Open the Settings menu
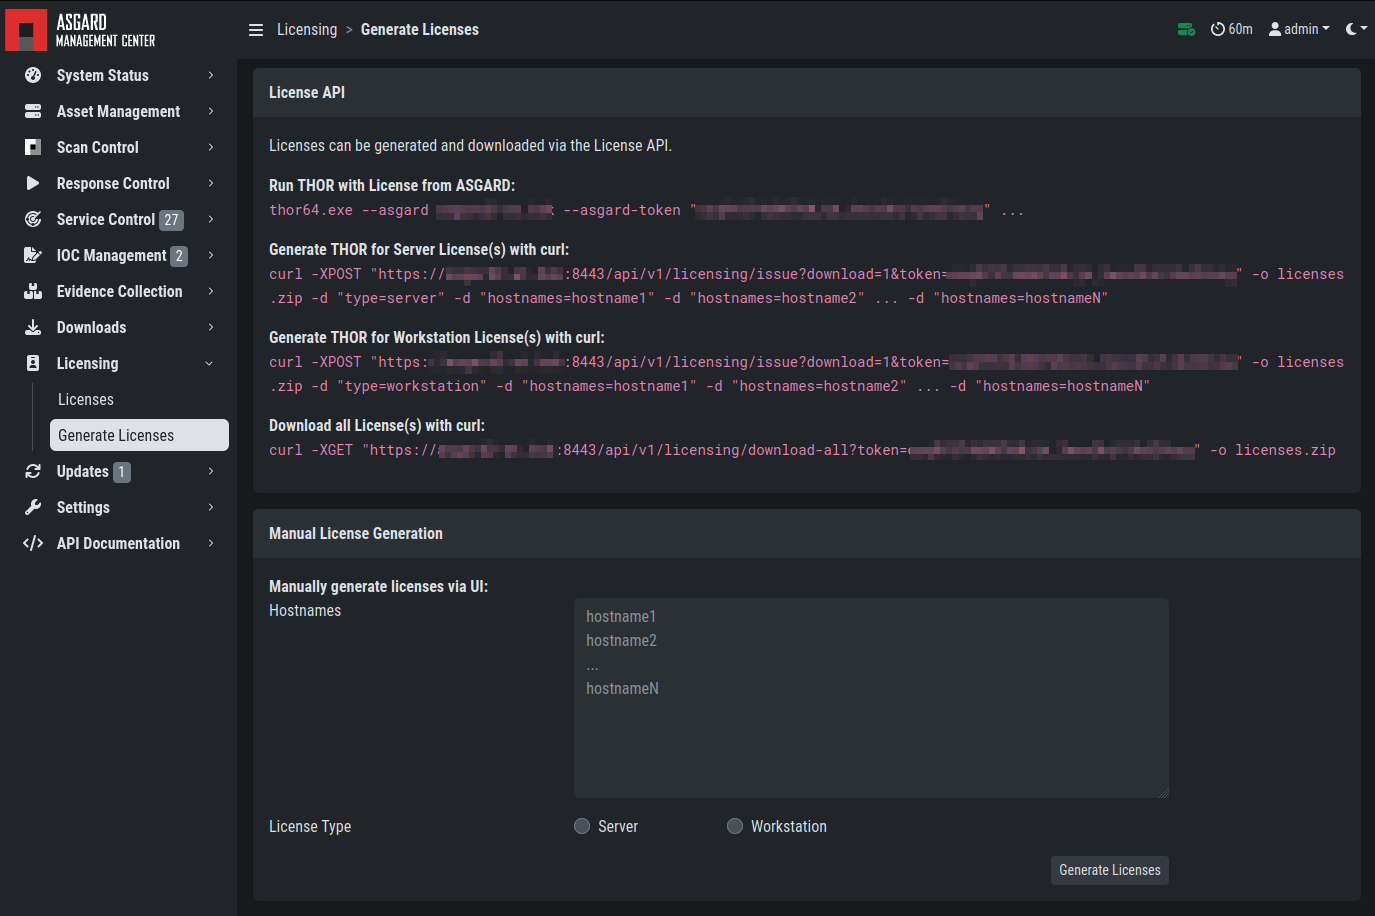 point(119,507)
